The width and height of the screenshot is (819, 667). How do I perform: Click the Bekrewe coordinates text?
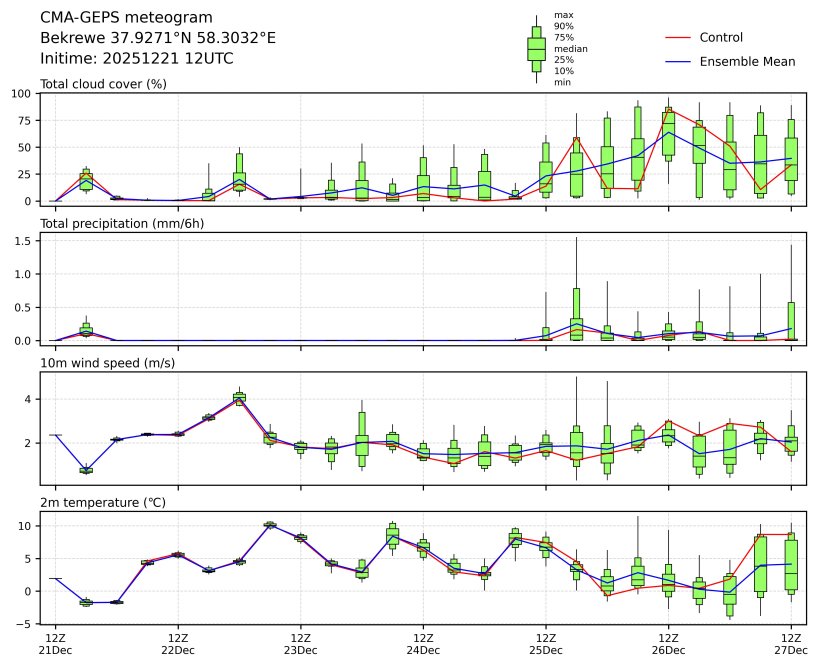point(158,38)
